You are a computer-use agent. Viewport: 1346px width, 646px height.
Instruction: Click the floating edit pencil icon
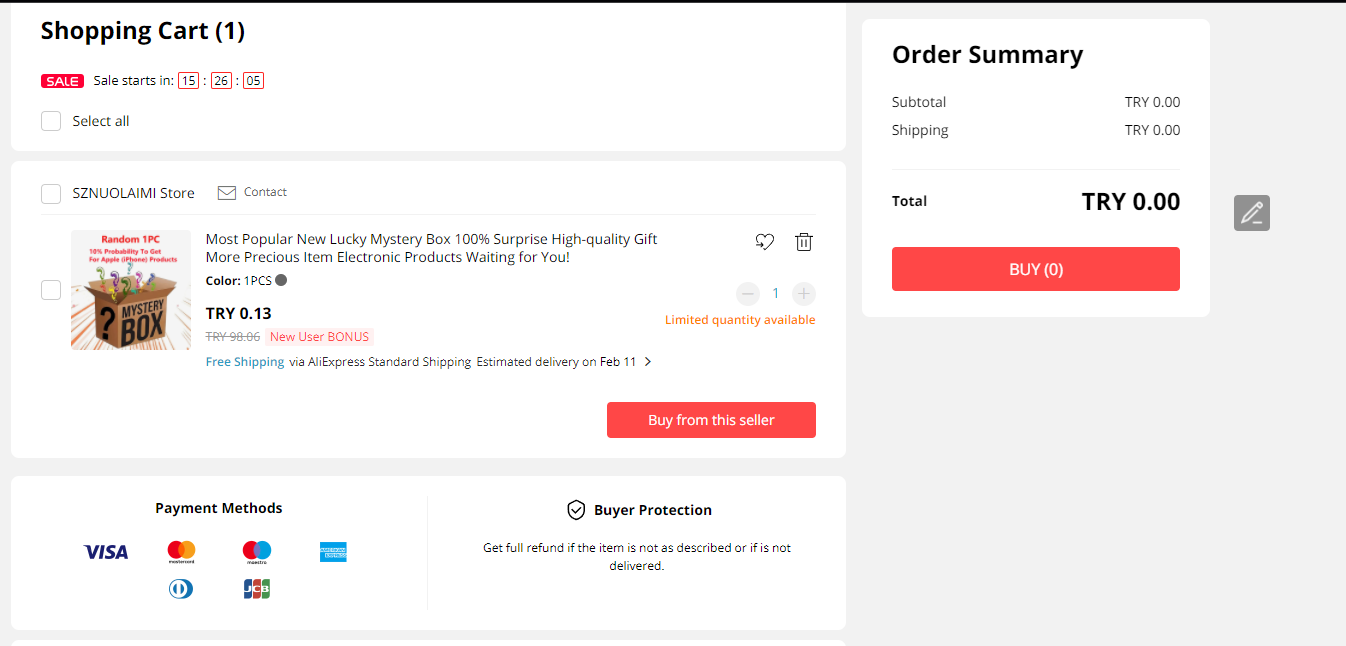(1251, 213)
